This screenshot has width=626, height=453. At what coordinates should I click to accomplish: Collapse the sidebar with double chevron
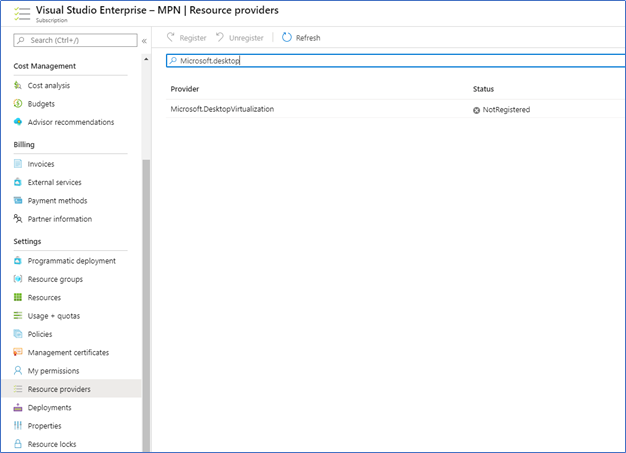click(144, 41)
